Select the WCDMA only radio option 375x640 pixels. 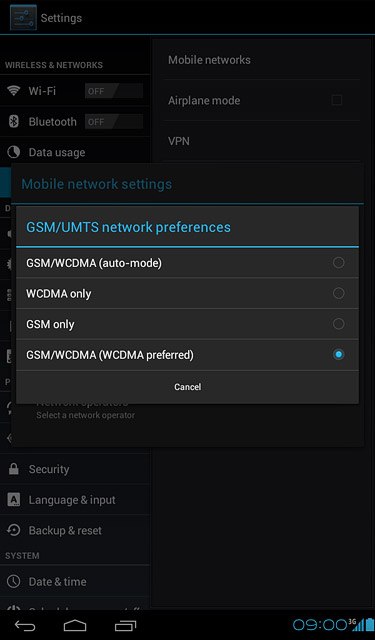(187, 293)
